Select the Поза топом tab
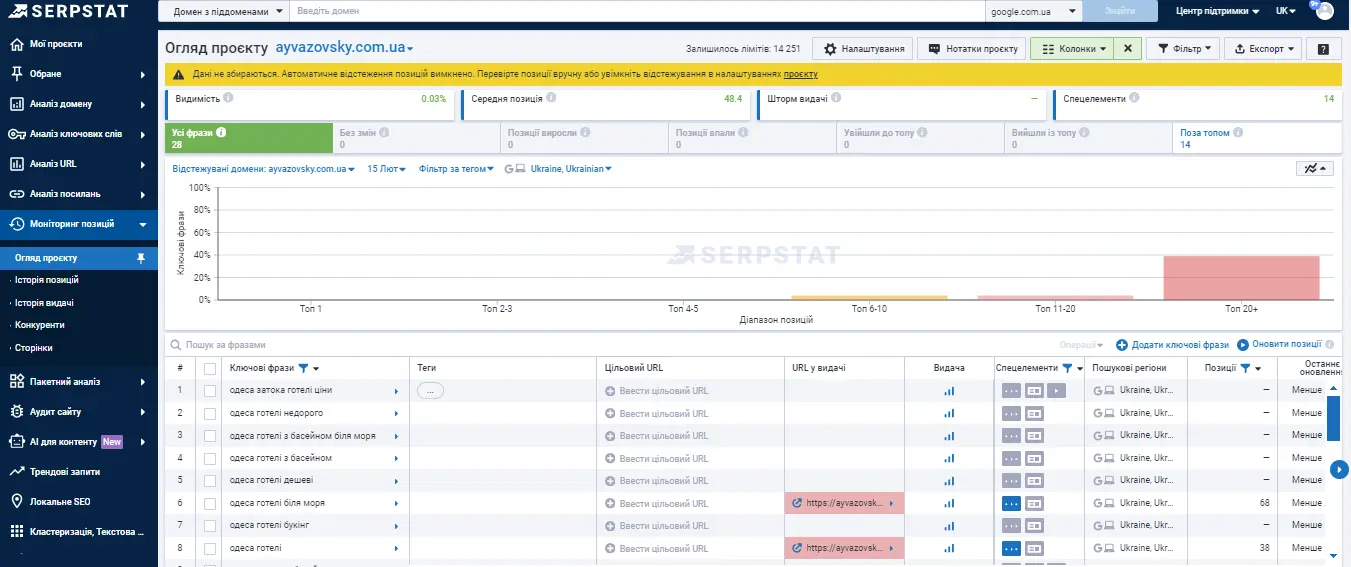Screen dimensions: 1351x567 [1257, 138]
